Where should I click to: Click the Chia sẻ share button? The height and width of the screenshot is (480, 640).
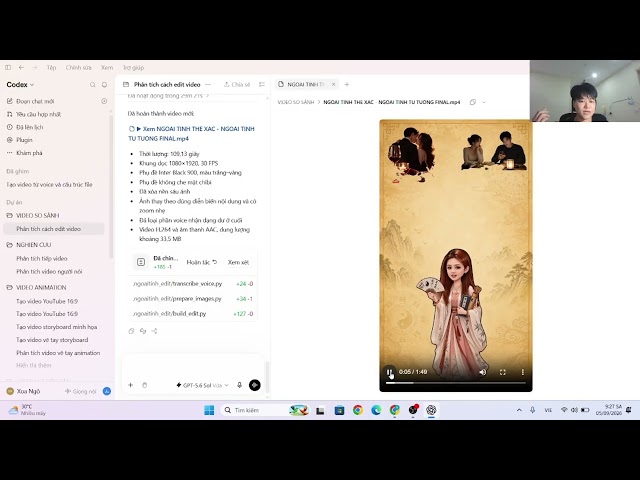237,84
